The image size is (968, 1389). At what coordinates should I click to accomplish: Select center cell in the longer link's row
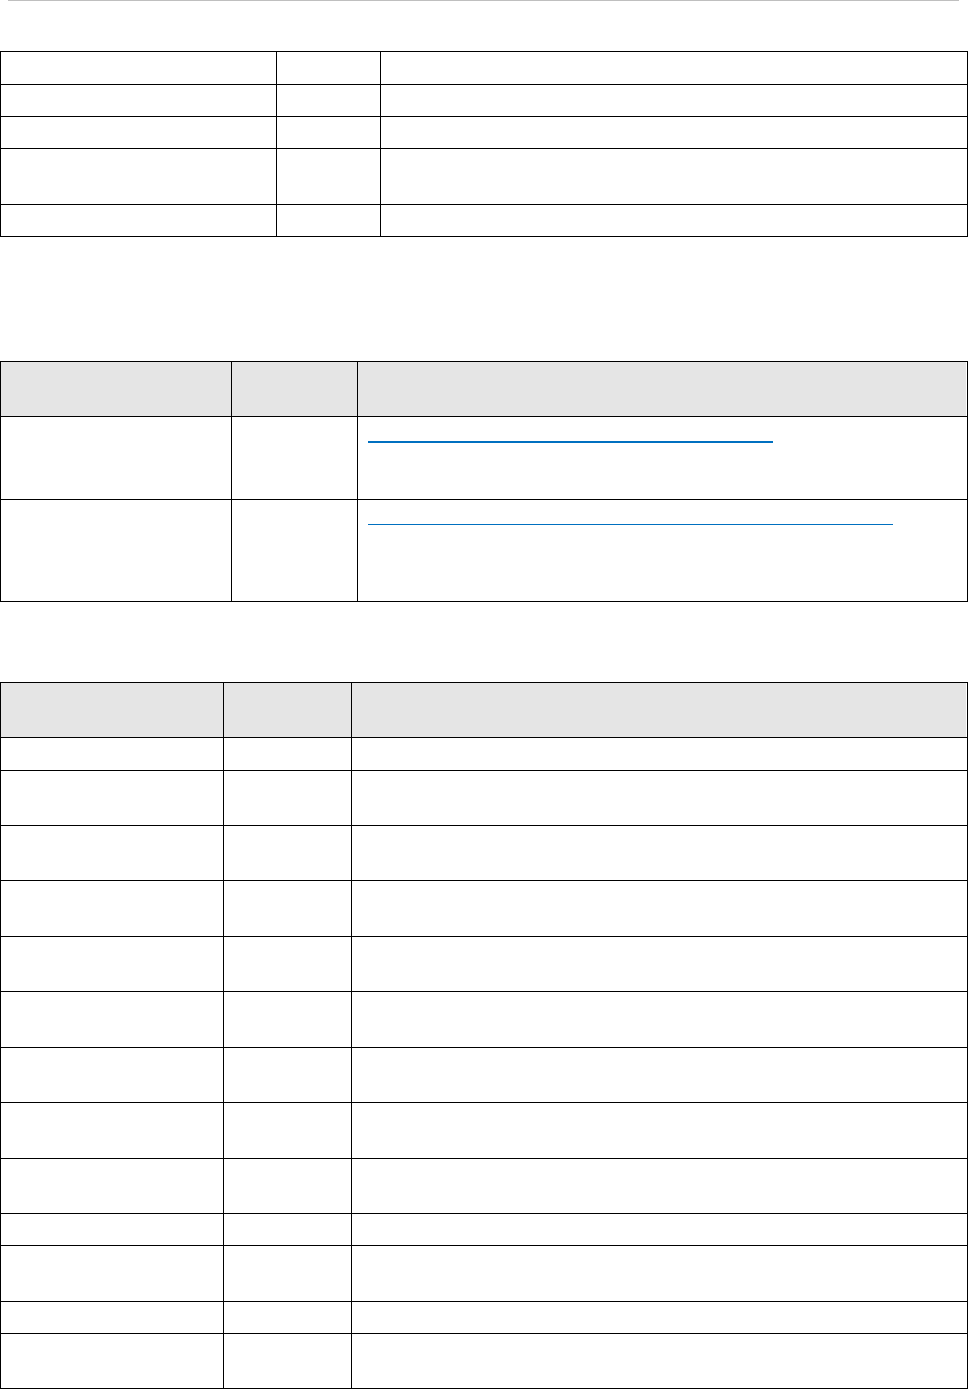(x=294, y=550)
